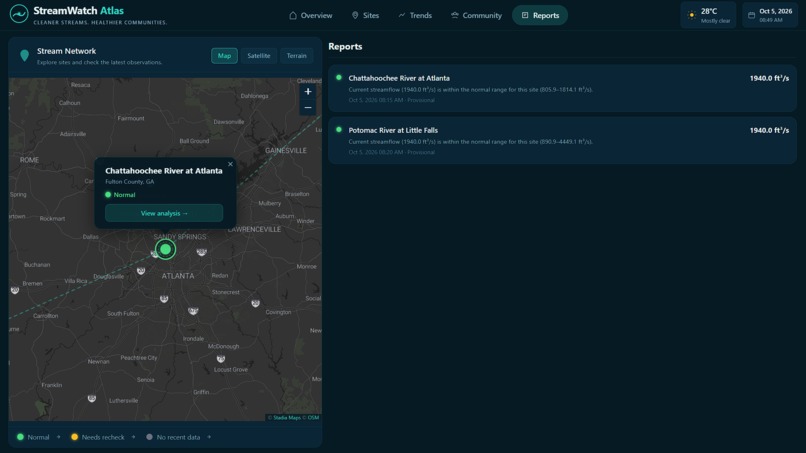Click the highway shield marker near Douglasville

coord(141,271)
